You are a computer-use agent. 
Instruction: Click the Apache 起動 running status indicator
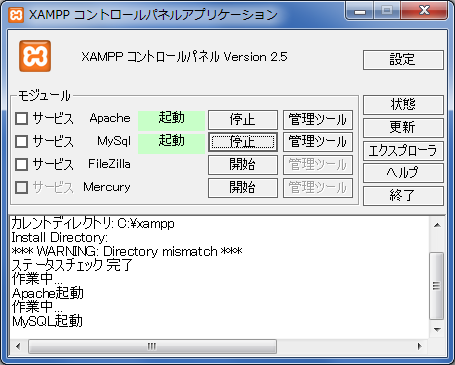click(171, 120)
